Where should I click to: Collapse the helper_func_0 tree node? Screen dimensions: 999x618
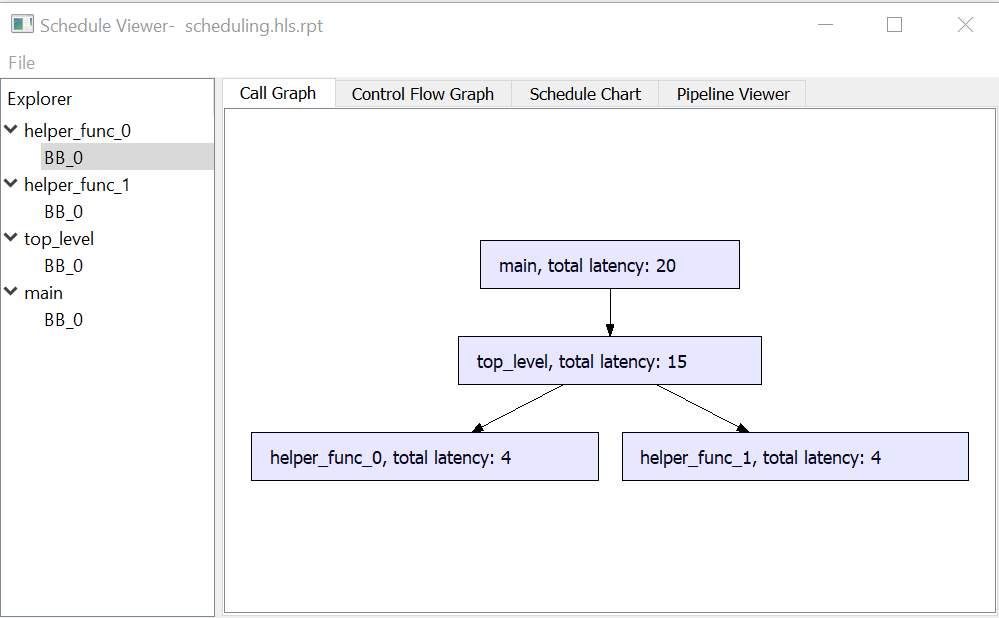pos(11,130)
